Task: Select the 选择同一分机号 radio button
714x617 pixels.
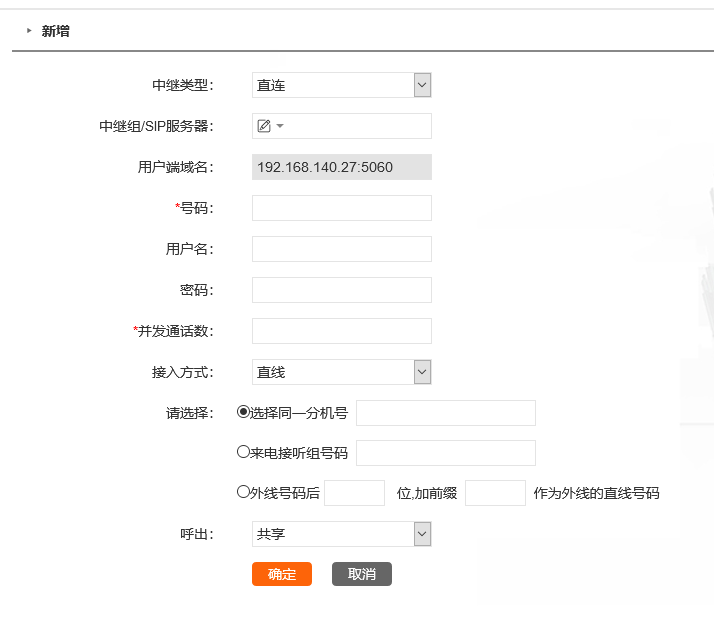Action: 243,412
